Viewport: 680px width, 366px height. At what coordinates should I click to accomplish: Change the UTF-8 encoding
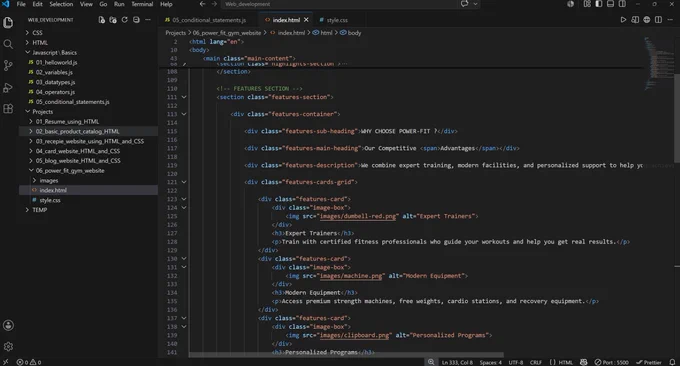pyautogui.click(x=516, y=362)
